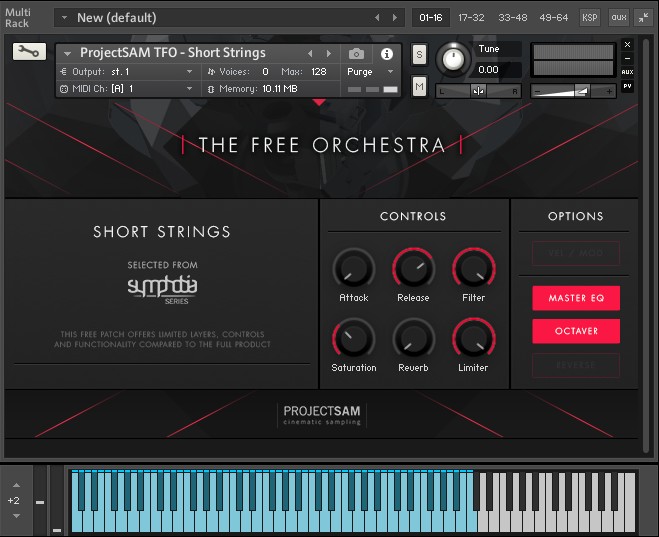Screen dimensions: 659x537
Task: Click the Attack knob
Action: (354, 268)
